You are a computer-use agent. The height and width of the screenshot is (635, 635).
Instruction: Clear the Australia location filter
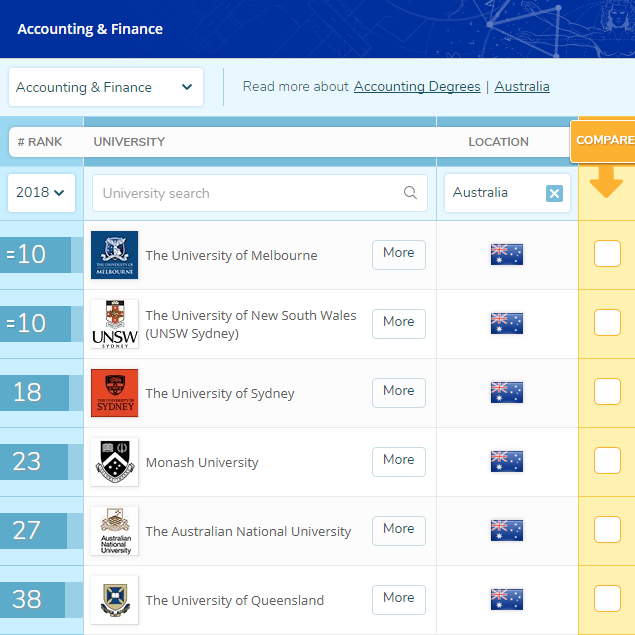pos(554,193)
